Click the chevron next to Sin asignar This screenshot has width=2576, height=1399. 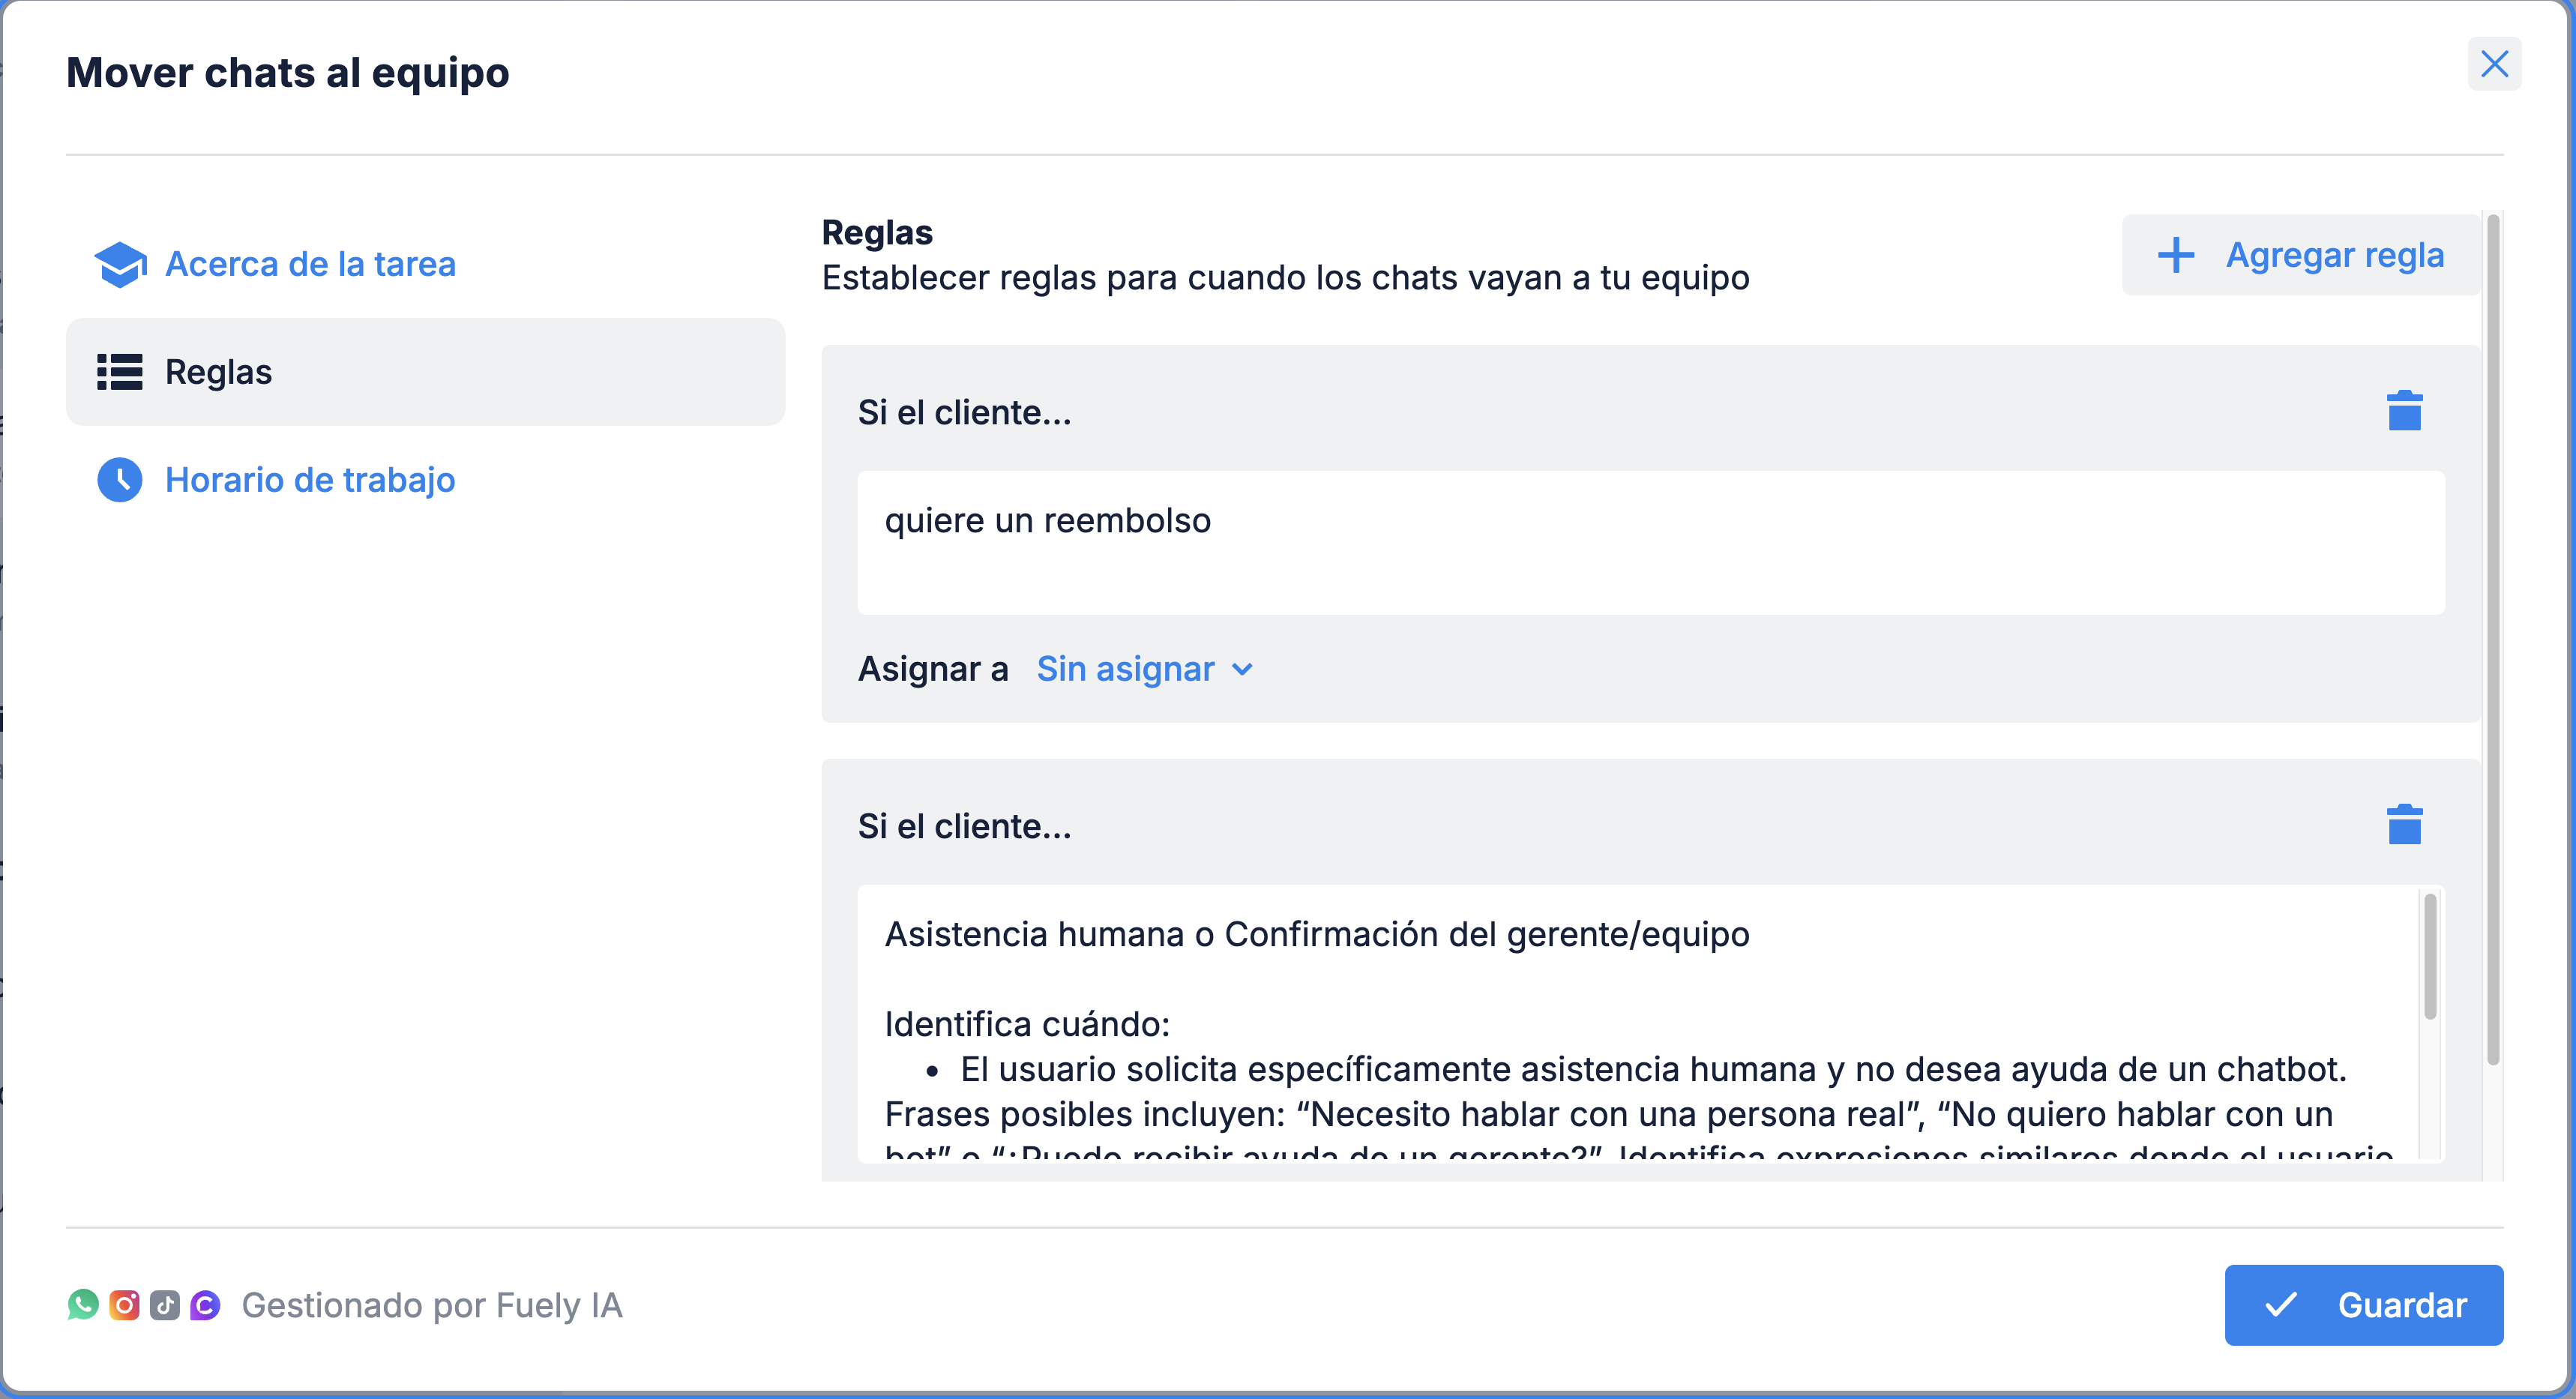click(x=1242, y=670)
